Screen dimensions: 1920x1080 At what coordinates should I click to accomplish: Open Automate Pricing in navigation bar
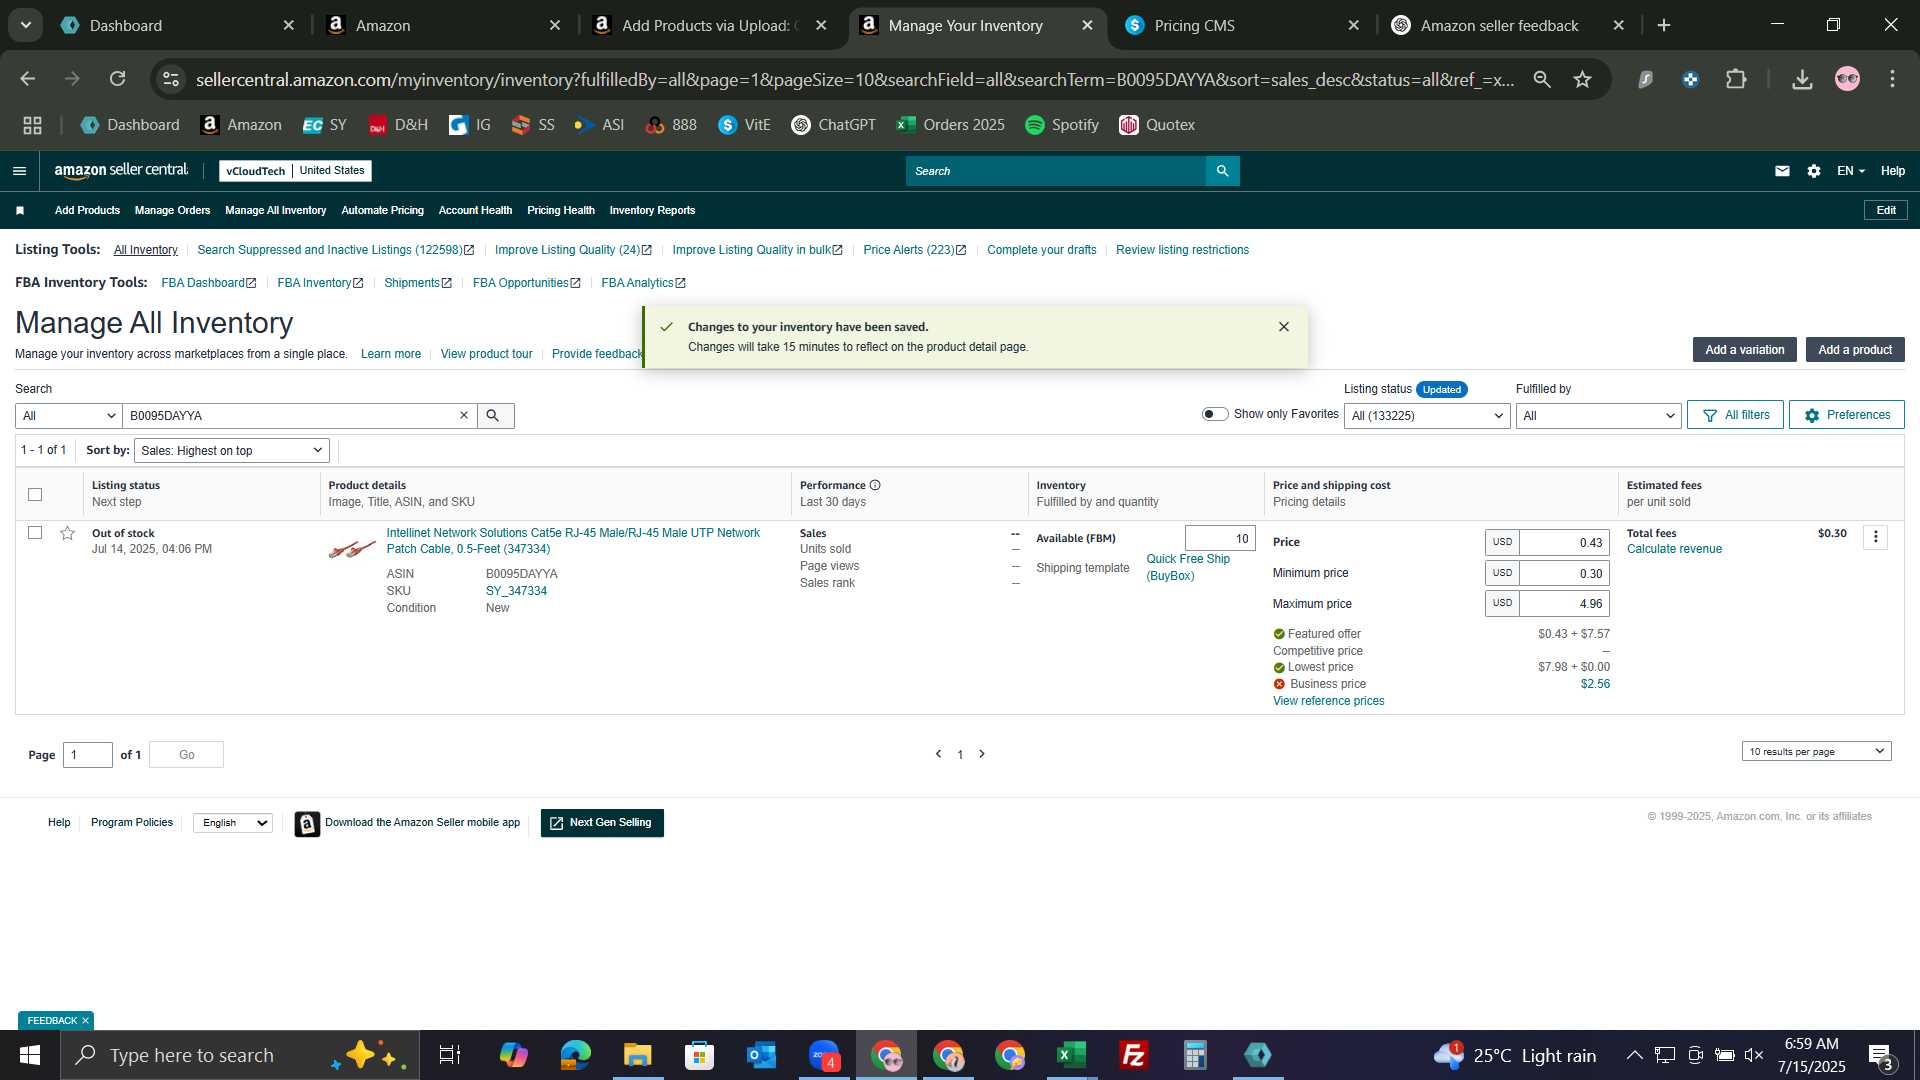(x=382, y=210)
